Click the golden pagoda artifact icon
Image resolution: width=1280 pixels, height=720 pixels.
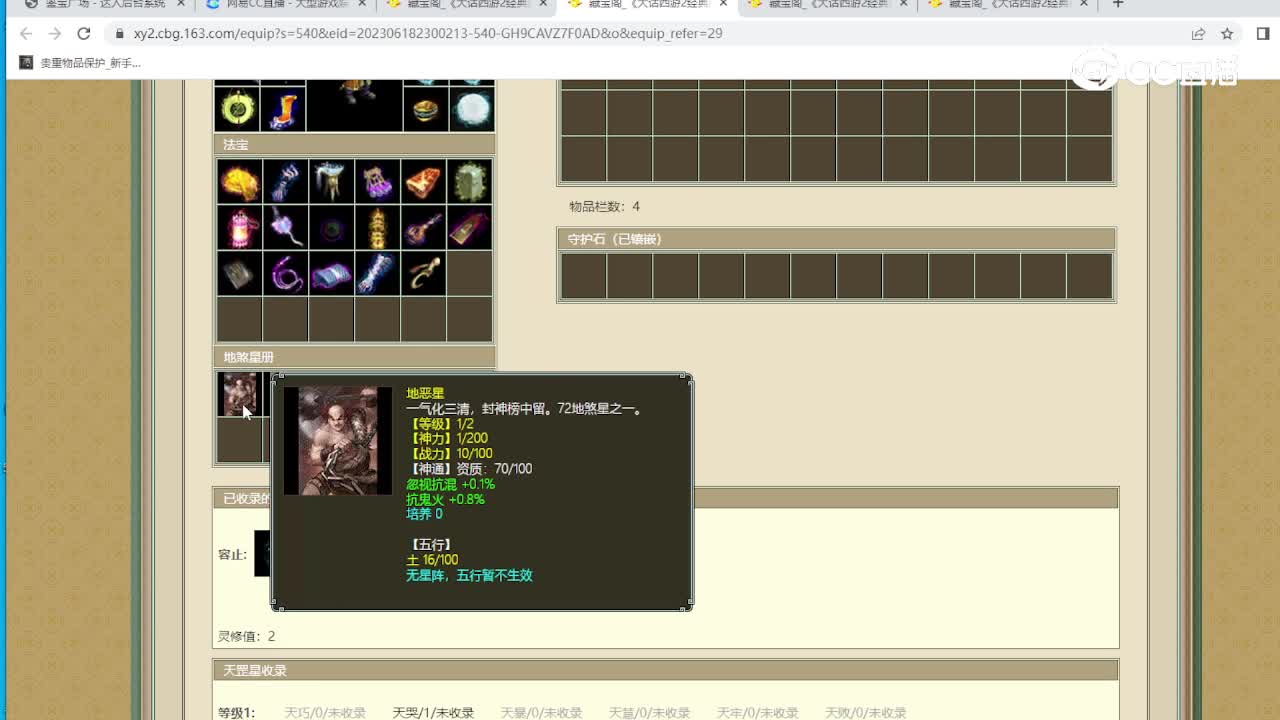click(x=378, y=228)
